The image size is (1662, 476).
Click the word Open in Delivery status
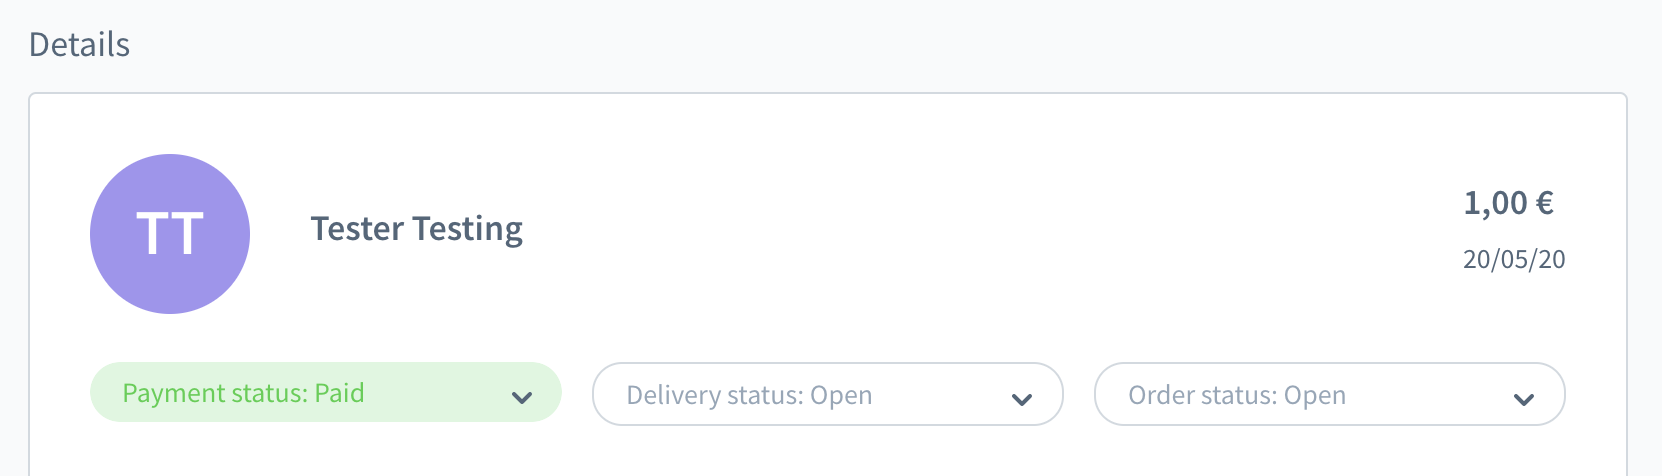click(841, 395)
